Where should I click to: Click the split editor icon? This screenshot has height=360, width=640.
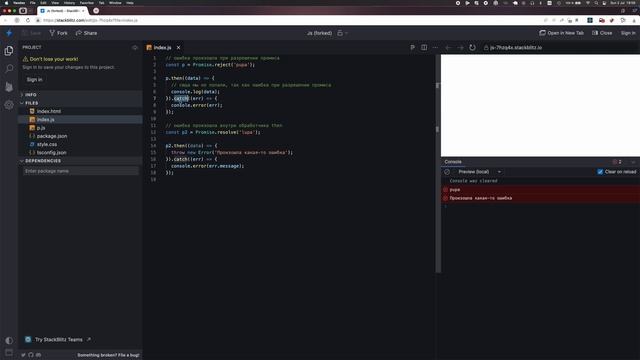tap(424, 48)
